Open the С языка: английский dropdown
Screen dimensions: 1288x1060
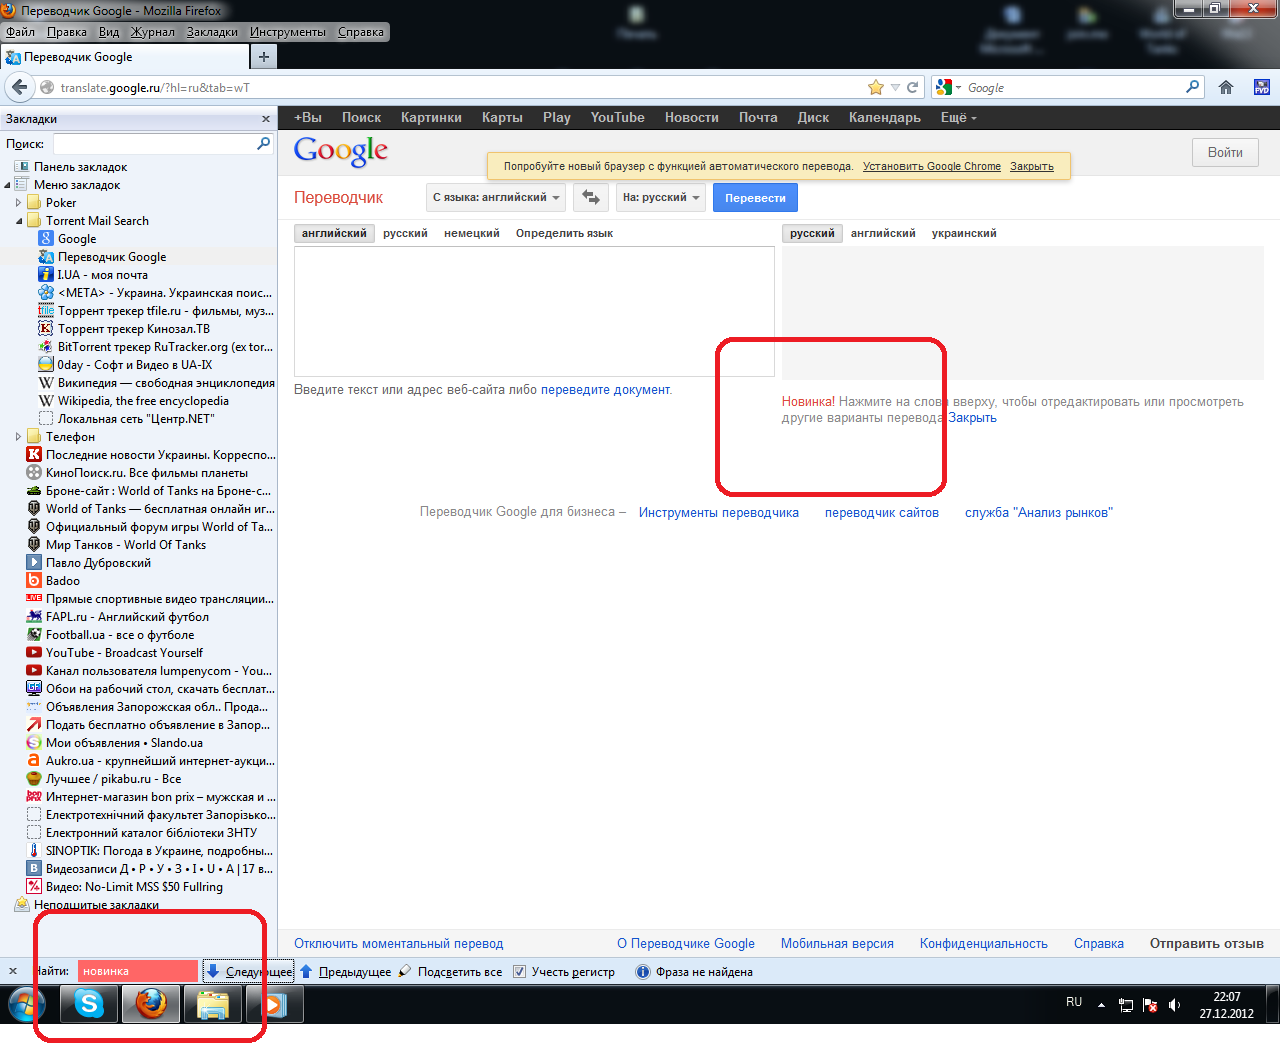(496, 197)
